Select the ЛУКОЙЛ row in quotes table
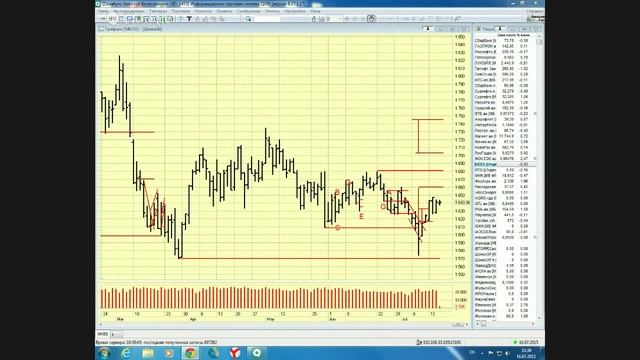 pos(505,63)
